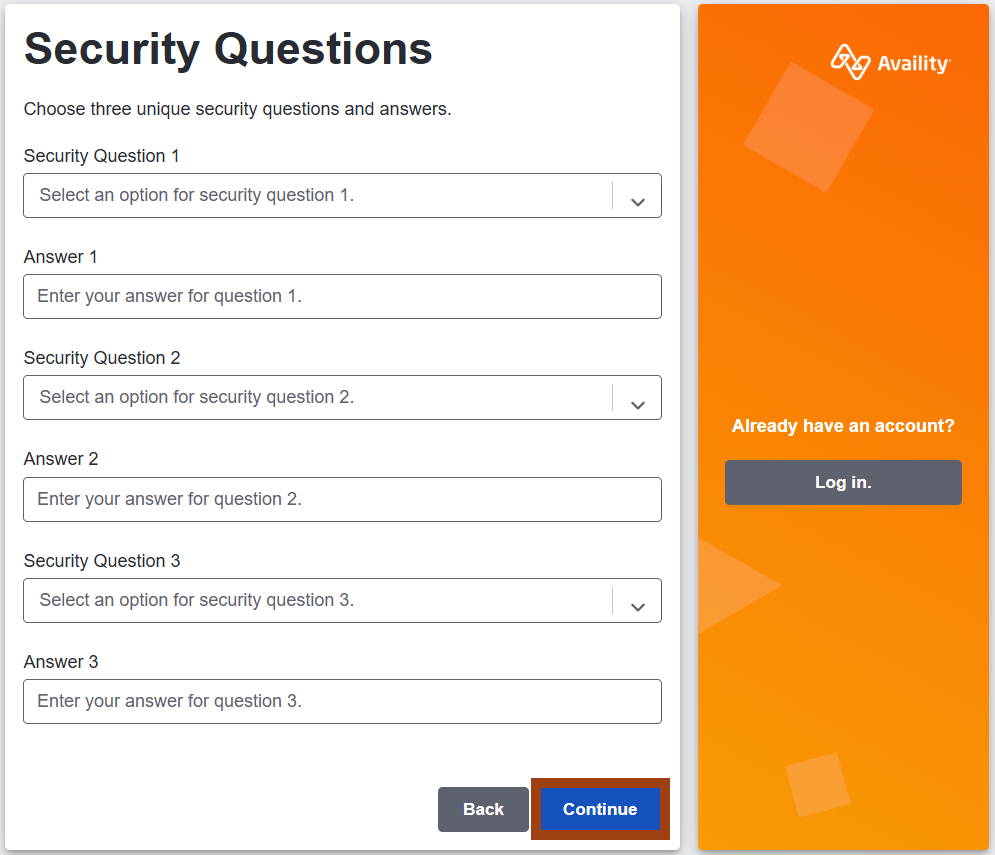Click the Availity logo icon
995x855 pixels.
pyautogui.click(x=850, y=62)
